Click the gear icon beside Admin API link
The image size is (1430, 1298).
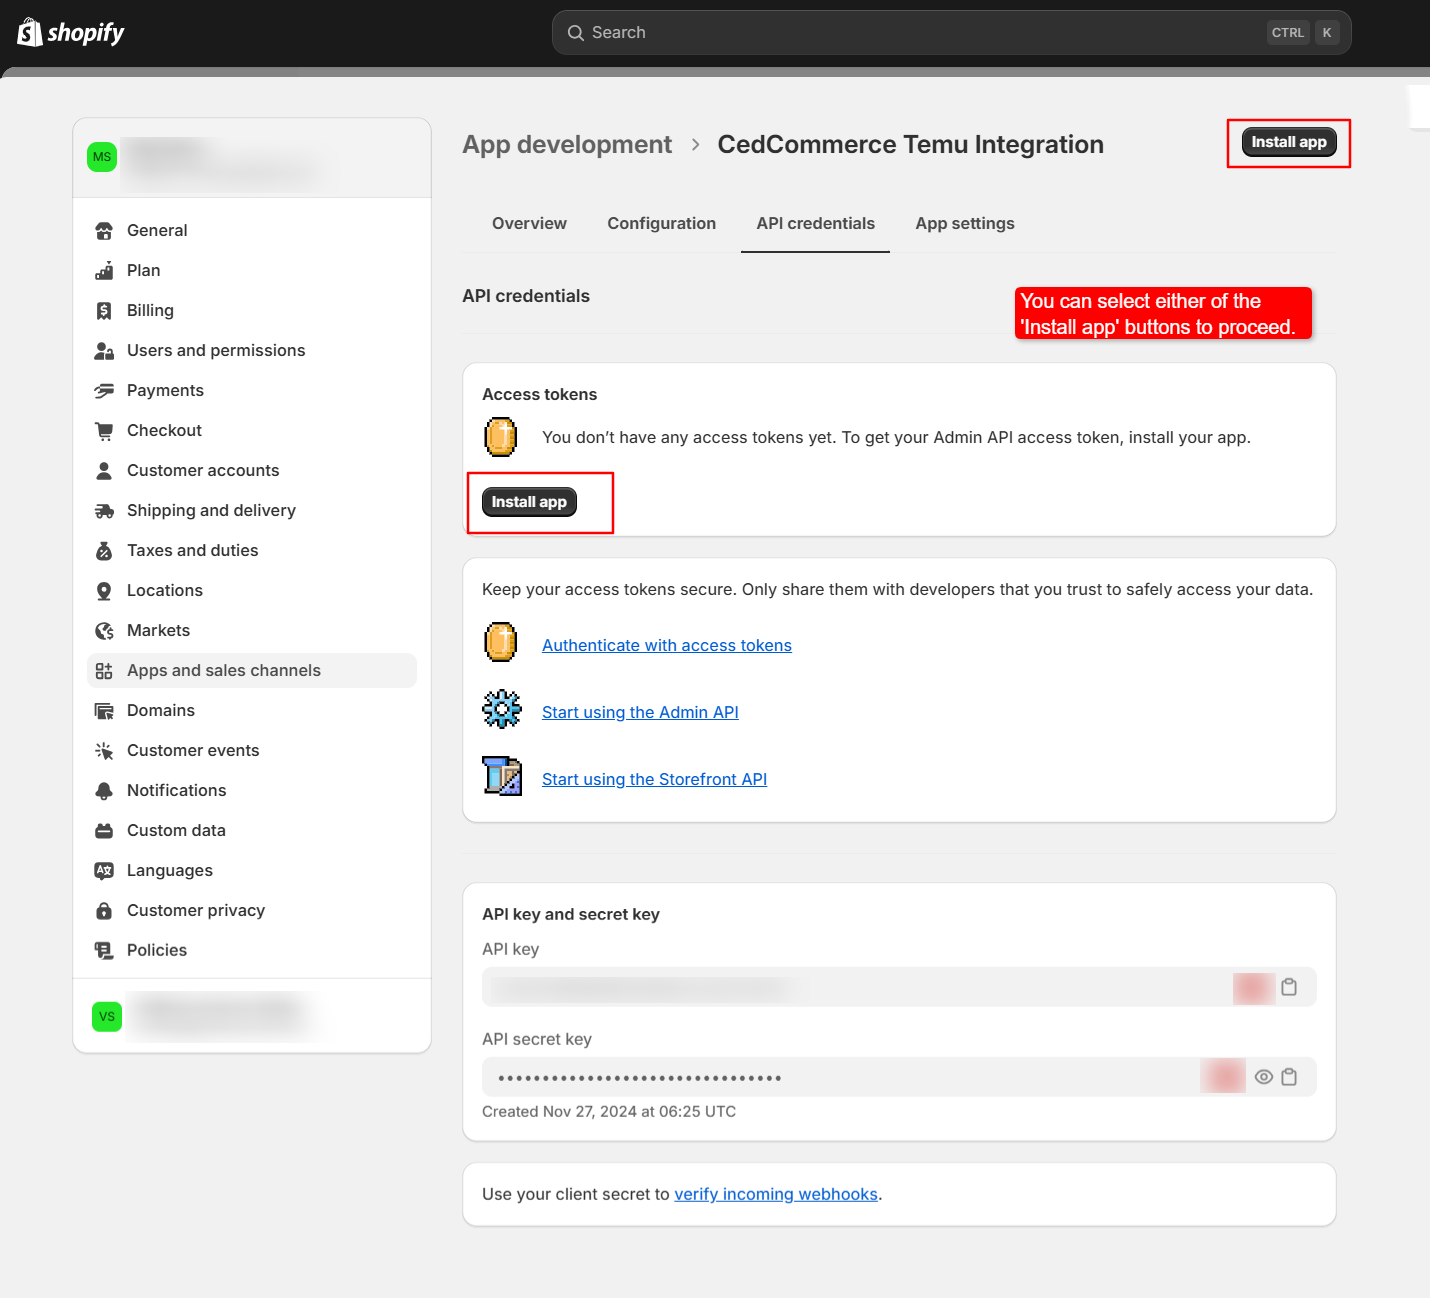coord(502,709)
